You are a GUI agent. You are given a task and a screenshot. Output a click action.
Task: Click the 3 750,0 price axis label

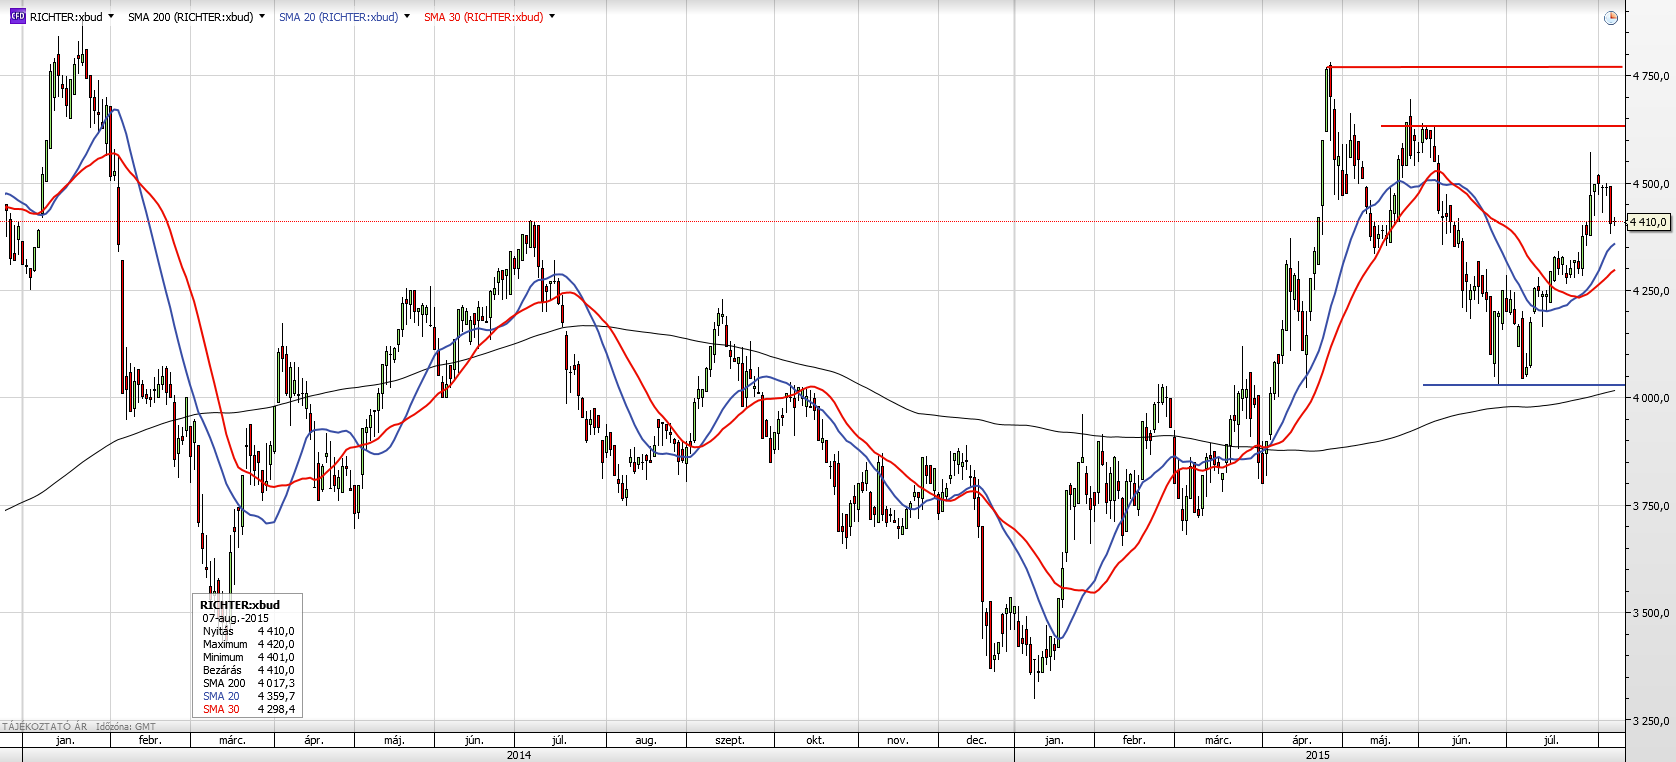click(1651, 506)
